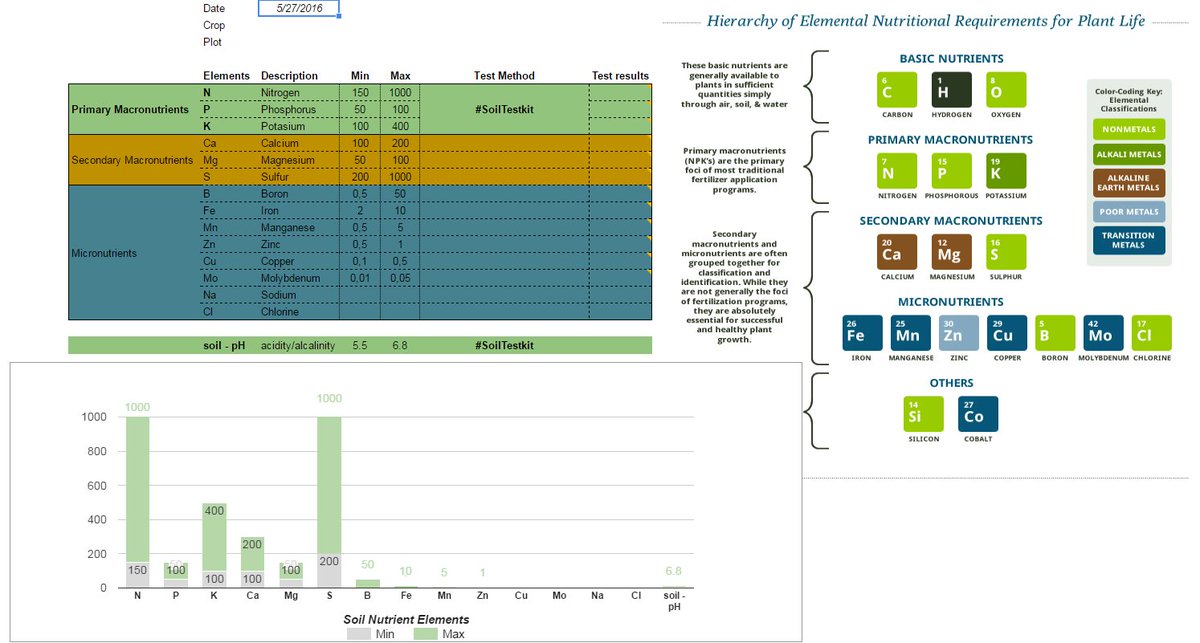Click the Calcium element tile
The width and height of the screenshot is (1200, 643).
click(897, 252)
